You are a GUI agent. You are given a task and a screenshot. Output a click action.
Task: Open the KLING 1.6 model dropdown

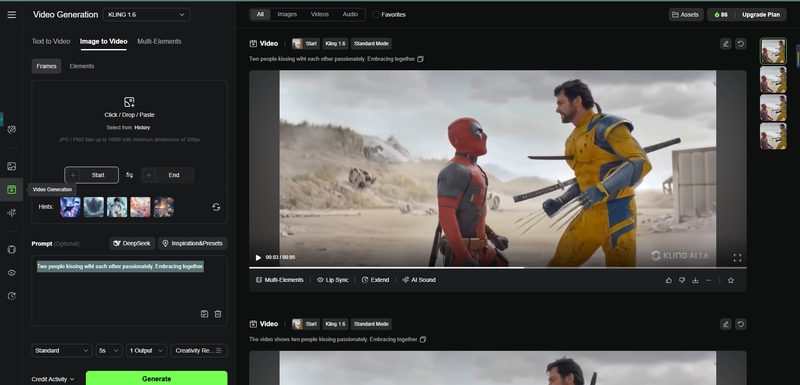coord(146,15)
